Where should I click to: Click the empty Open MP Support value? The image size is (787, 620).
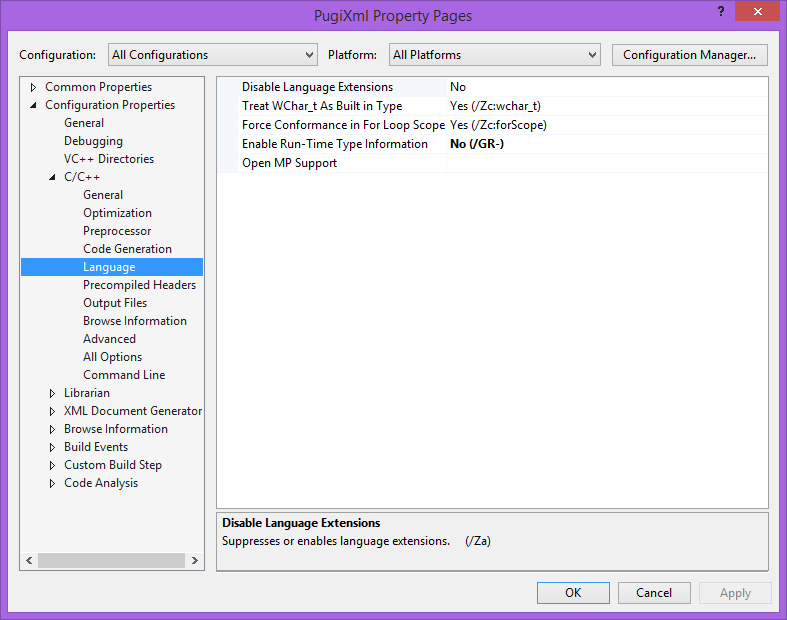pos(607,163)
